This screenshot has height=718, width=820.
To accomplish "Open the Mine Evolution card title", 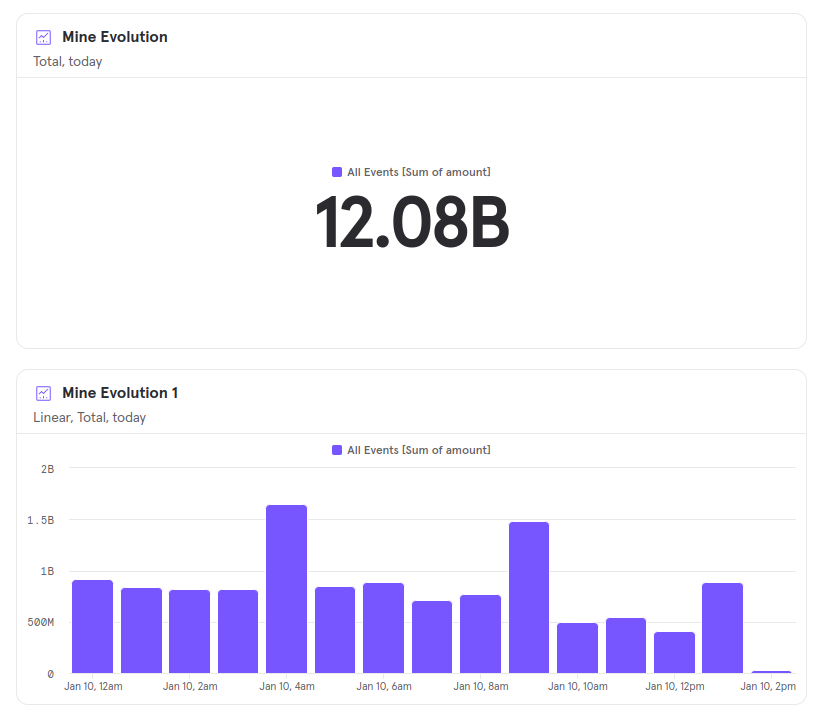I will [x=113, y=36].
